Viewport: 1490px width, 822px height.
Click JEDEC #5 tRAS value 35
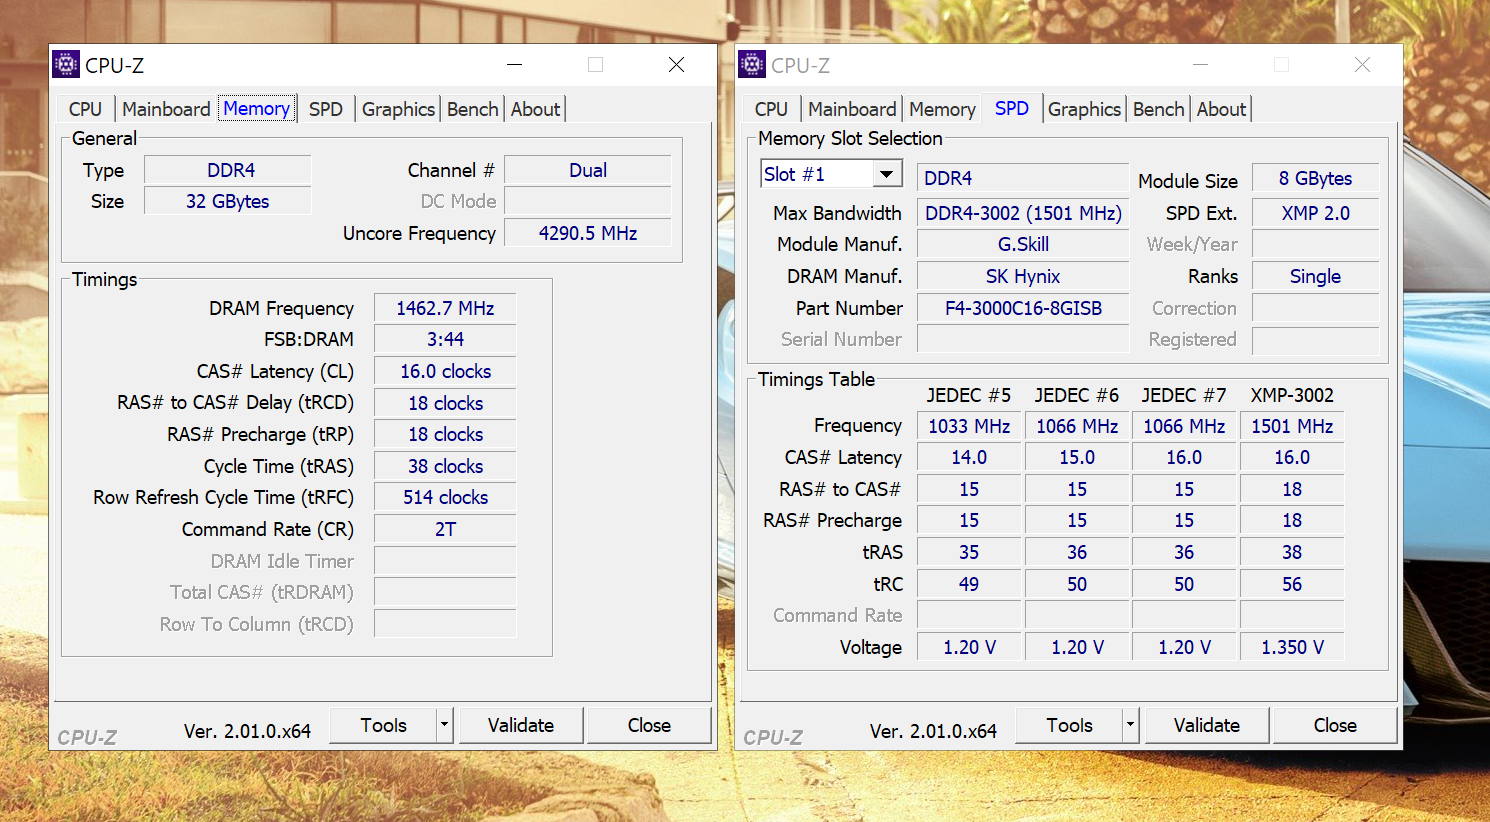pos(969,552)
